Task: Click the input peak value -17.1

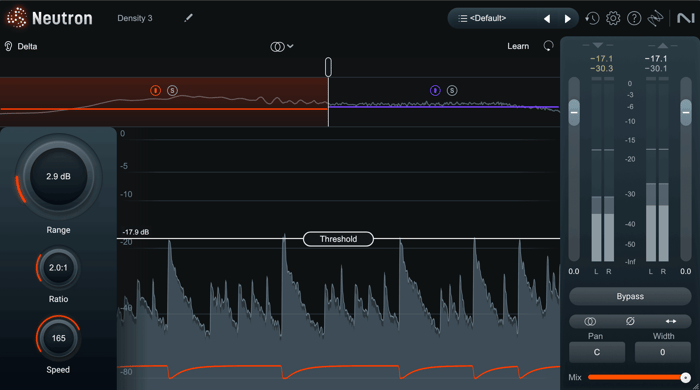Action: 601,58
